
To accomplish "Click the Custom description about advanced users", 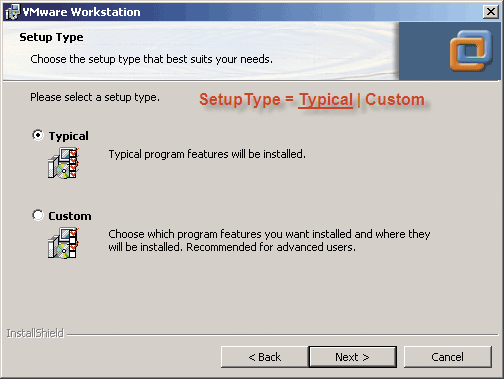I will pos(269,240).
